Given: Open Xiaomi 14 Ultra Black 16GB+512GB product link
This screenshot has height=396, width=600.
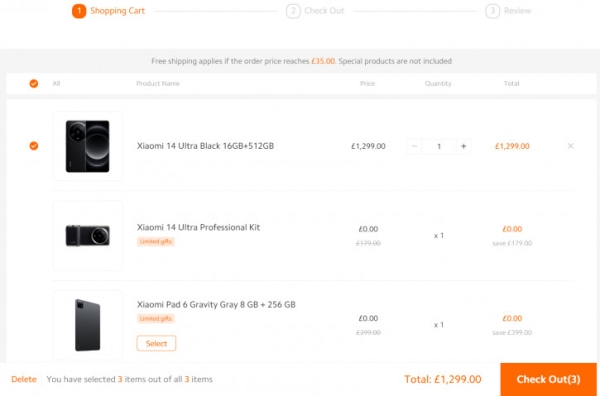Looking at the screenshot, I should click(205, 146).
